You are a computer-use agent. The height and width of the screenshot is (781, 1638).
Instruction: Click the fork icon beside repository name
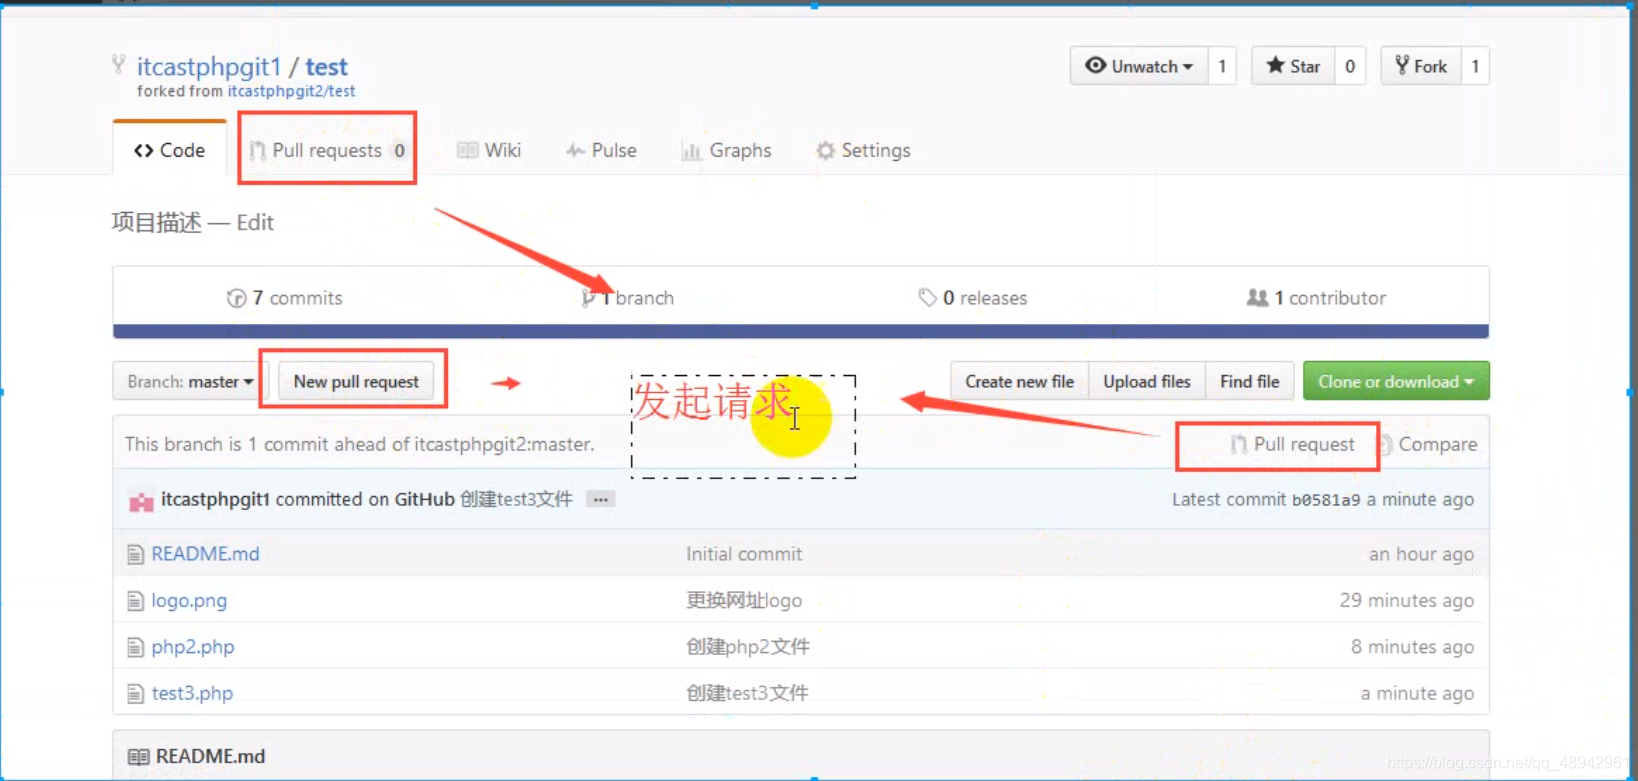(119, 65)
